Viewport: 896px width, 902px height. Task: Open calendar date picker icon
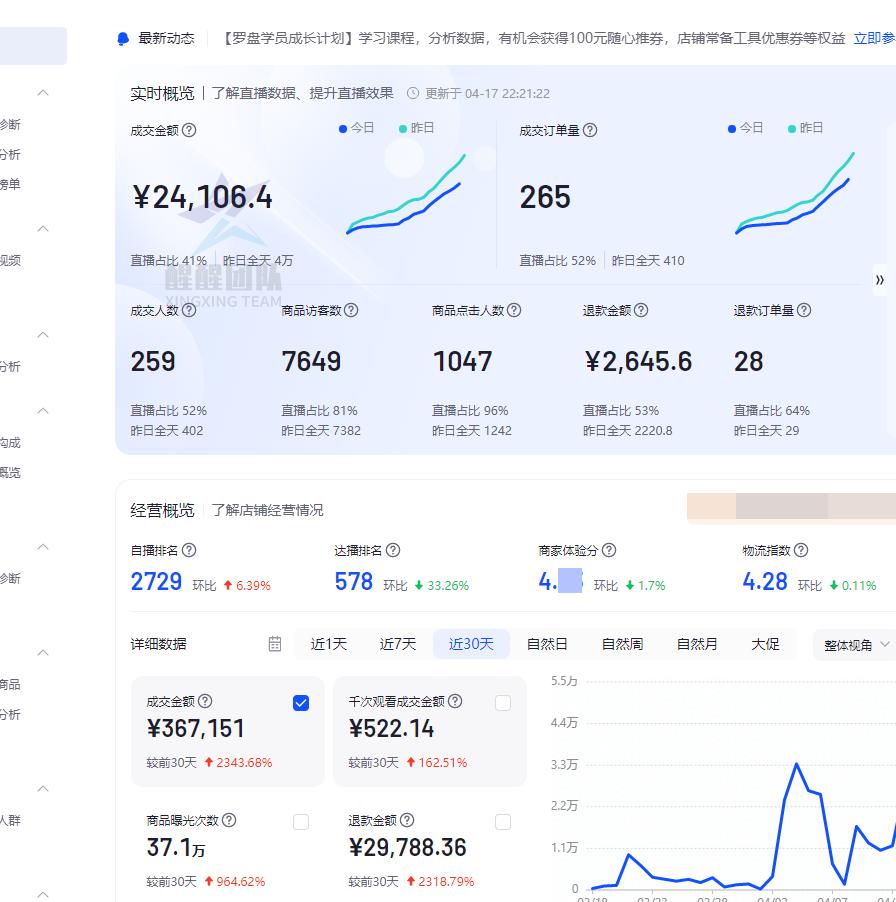point(275,644)
